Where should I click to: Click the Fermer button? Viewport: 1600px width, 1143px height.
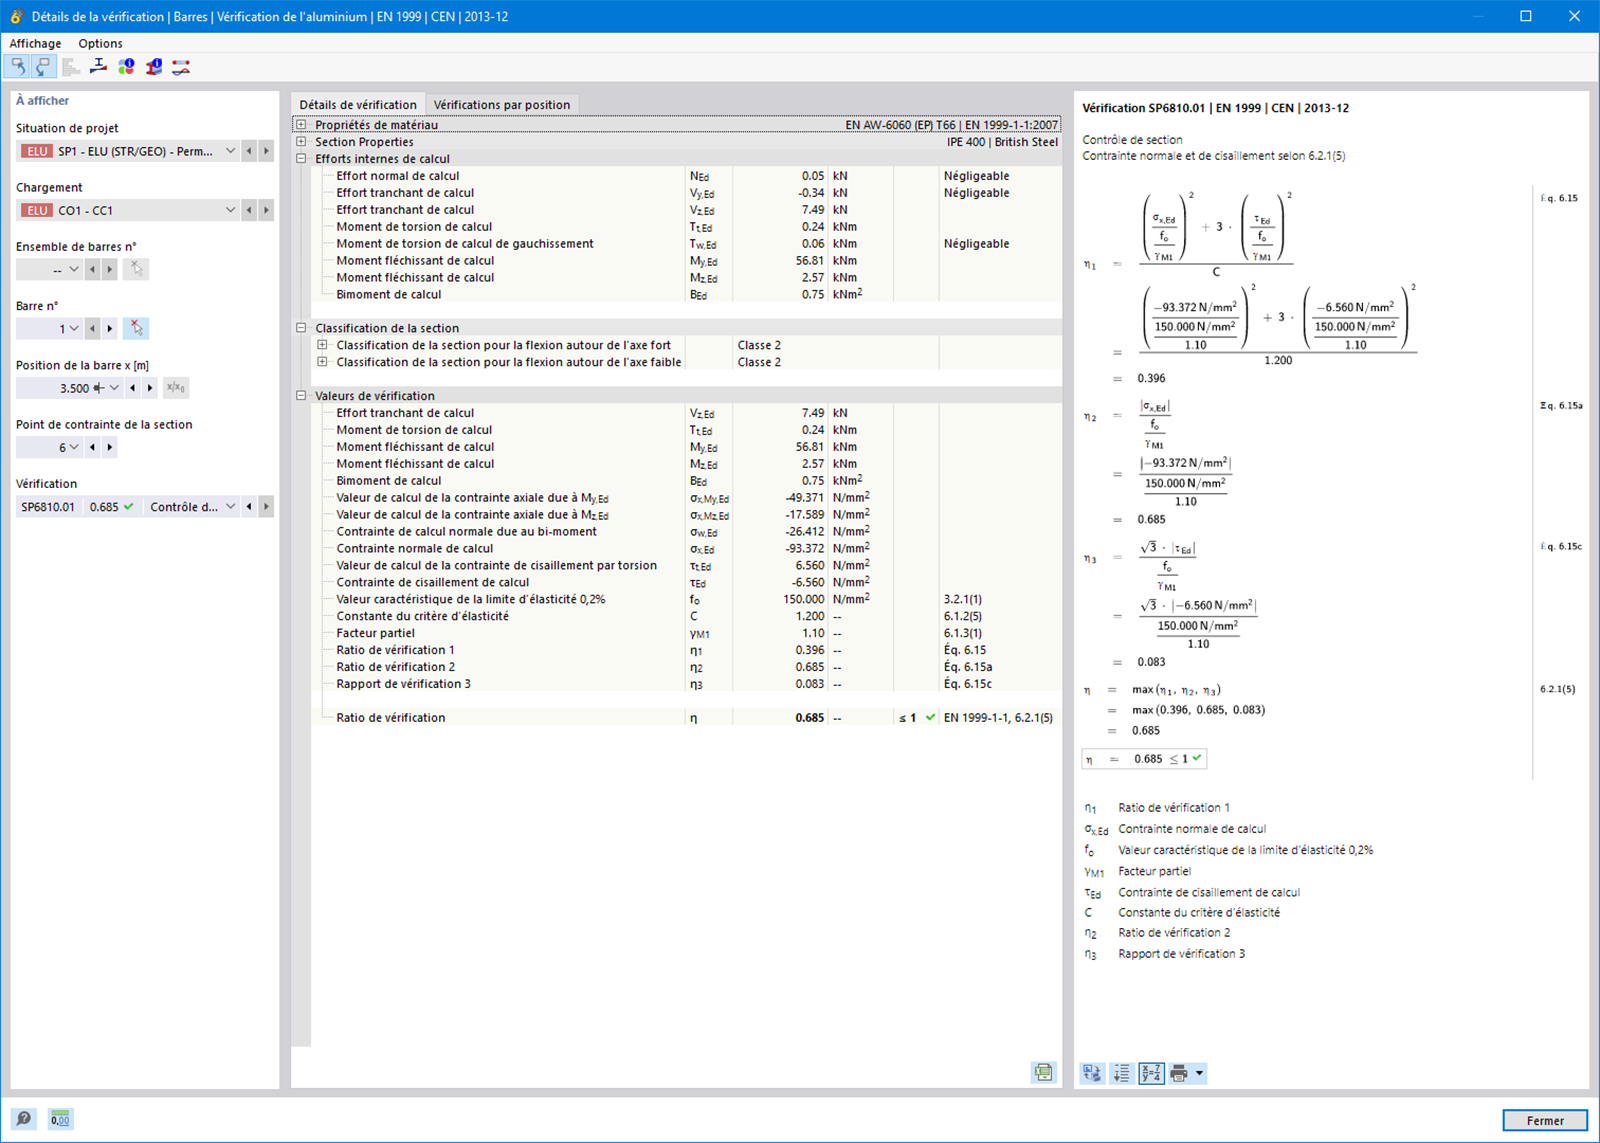pyautogui.click(x=1545, y=1120)
